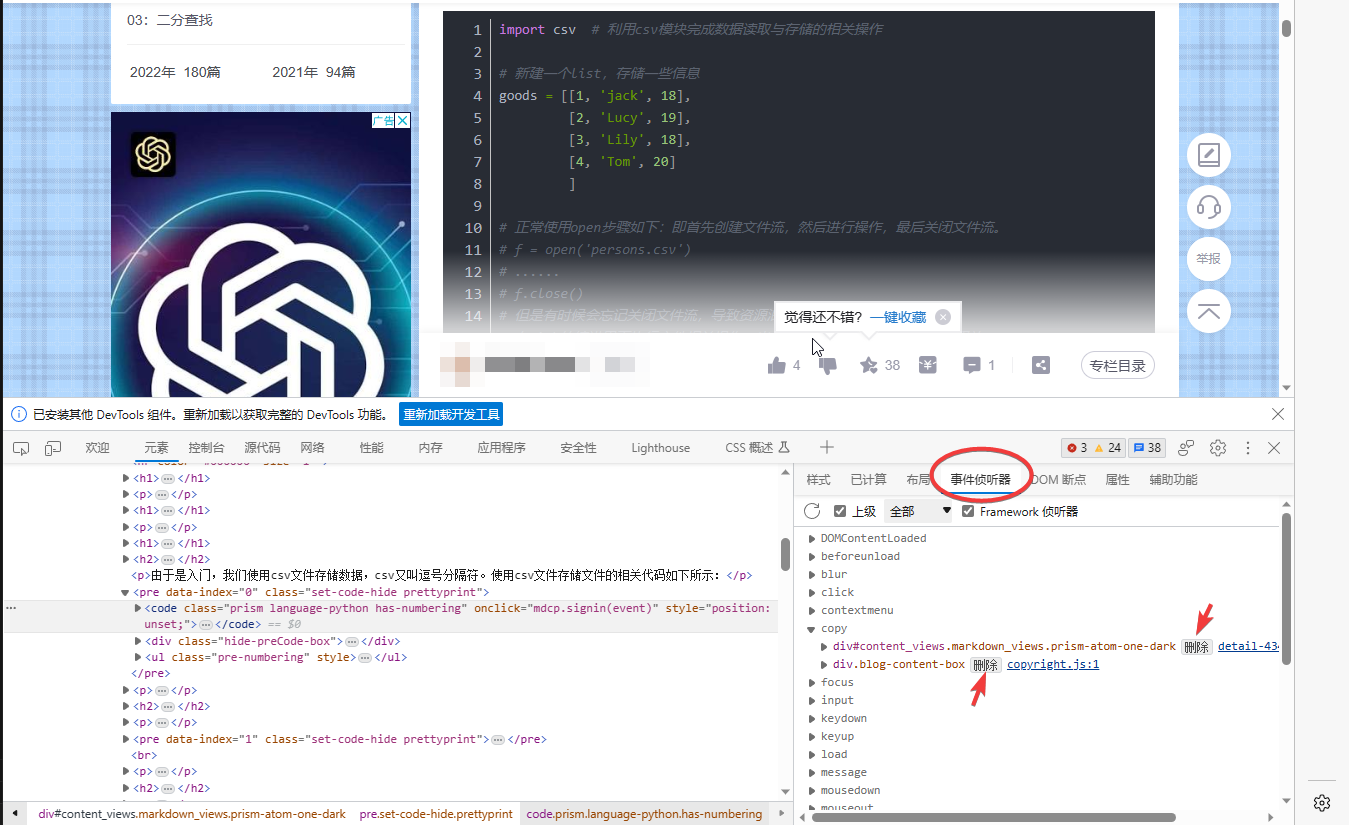1349x825 pixels.
Task: Open the 属性 properties sub-tab
Action: pyautogui.click(x=1117, y=480)
